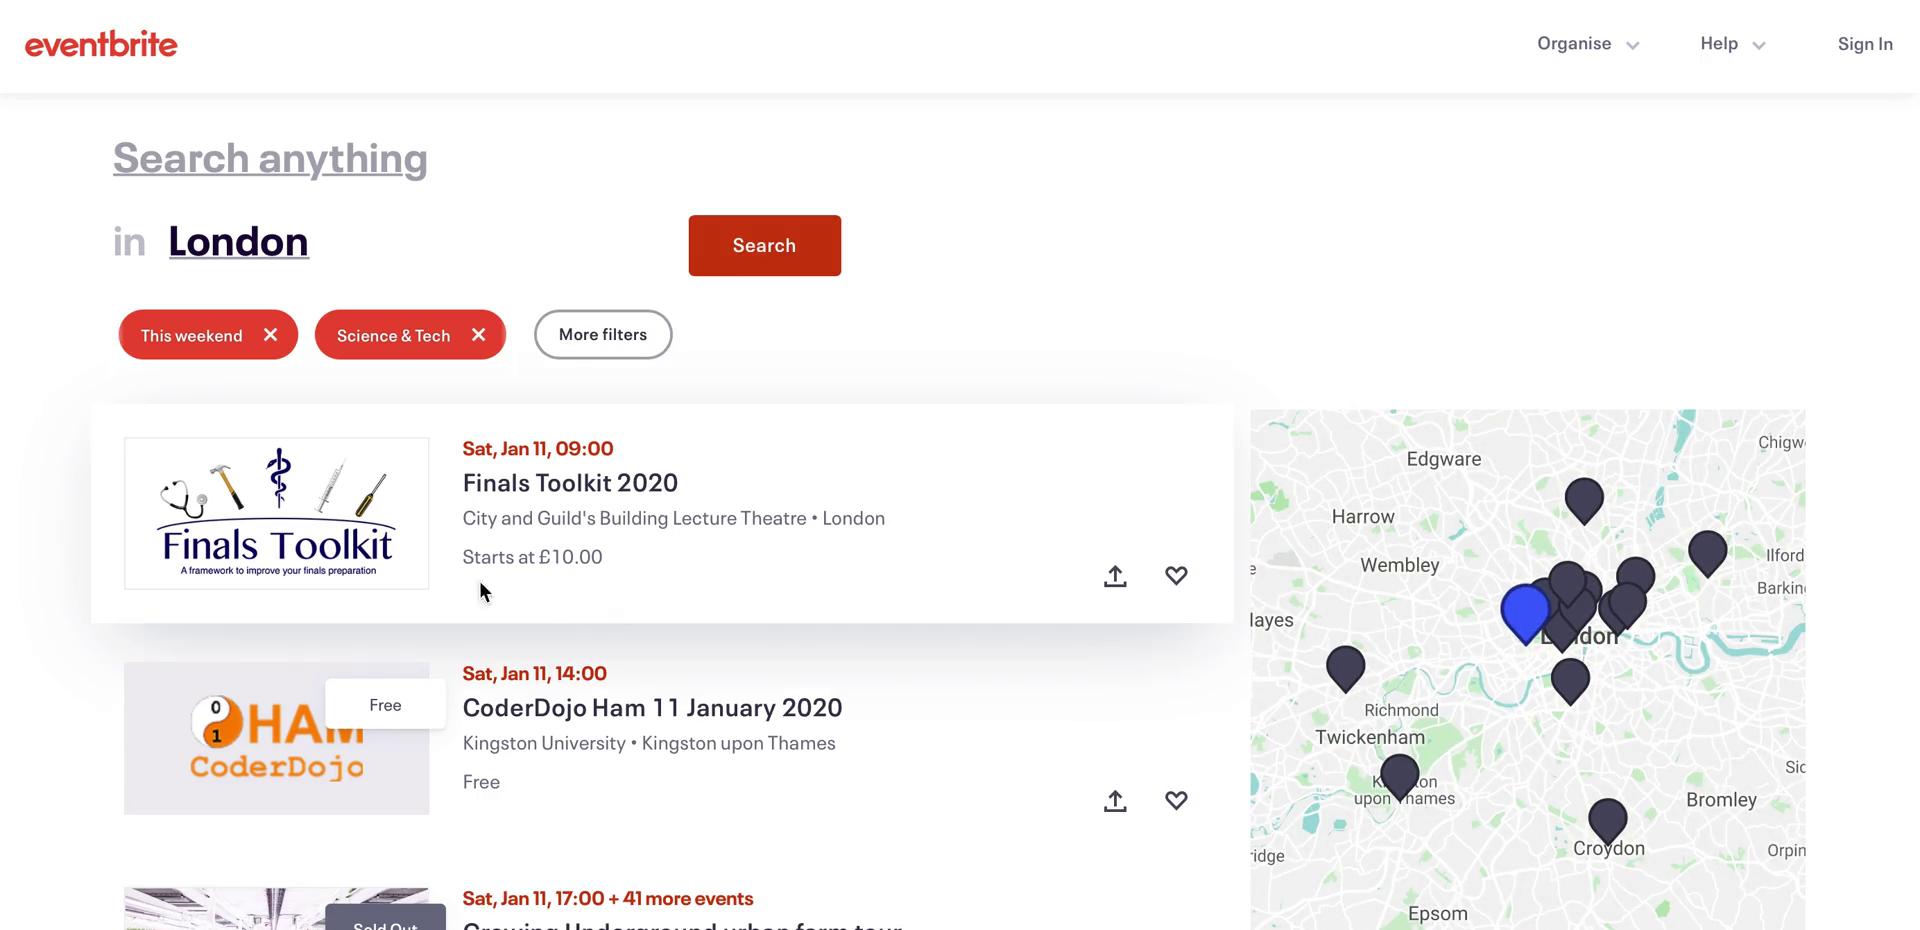The image size is (1920, 930).
Task: Expand the Organise menu
Action: pyautogui.click(x=1588, y=44)
